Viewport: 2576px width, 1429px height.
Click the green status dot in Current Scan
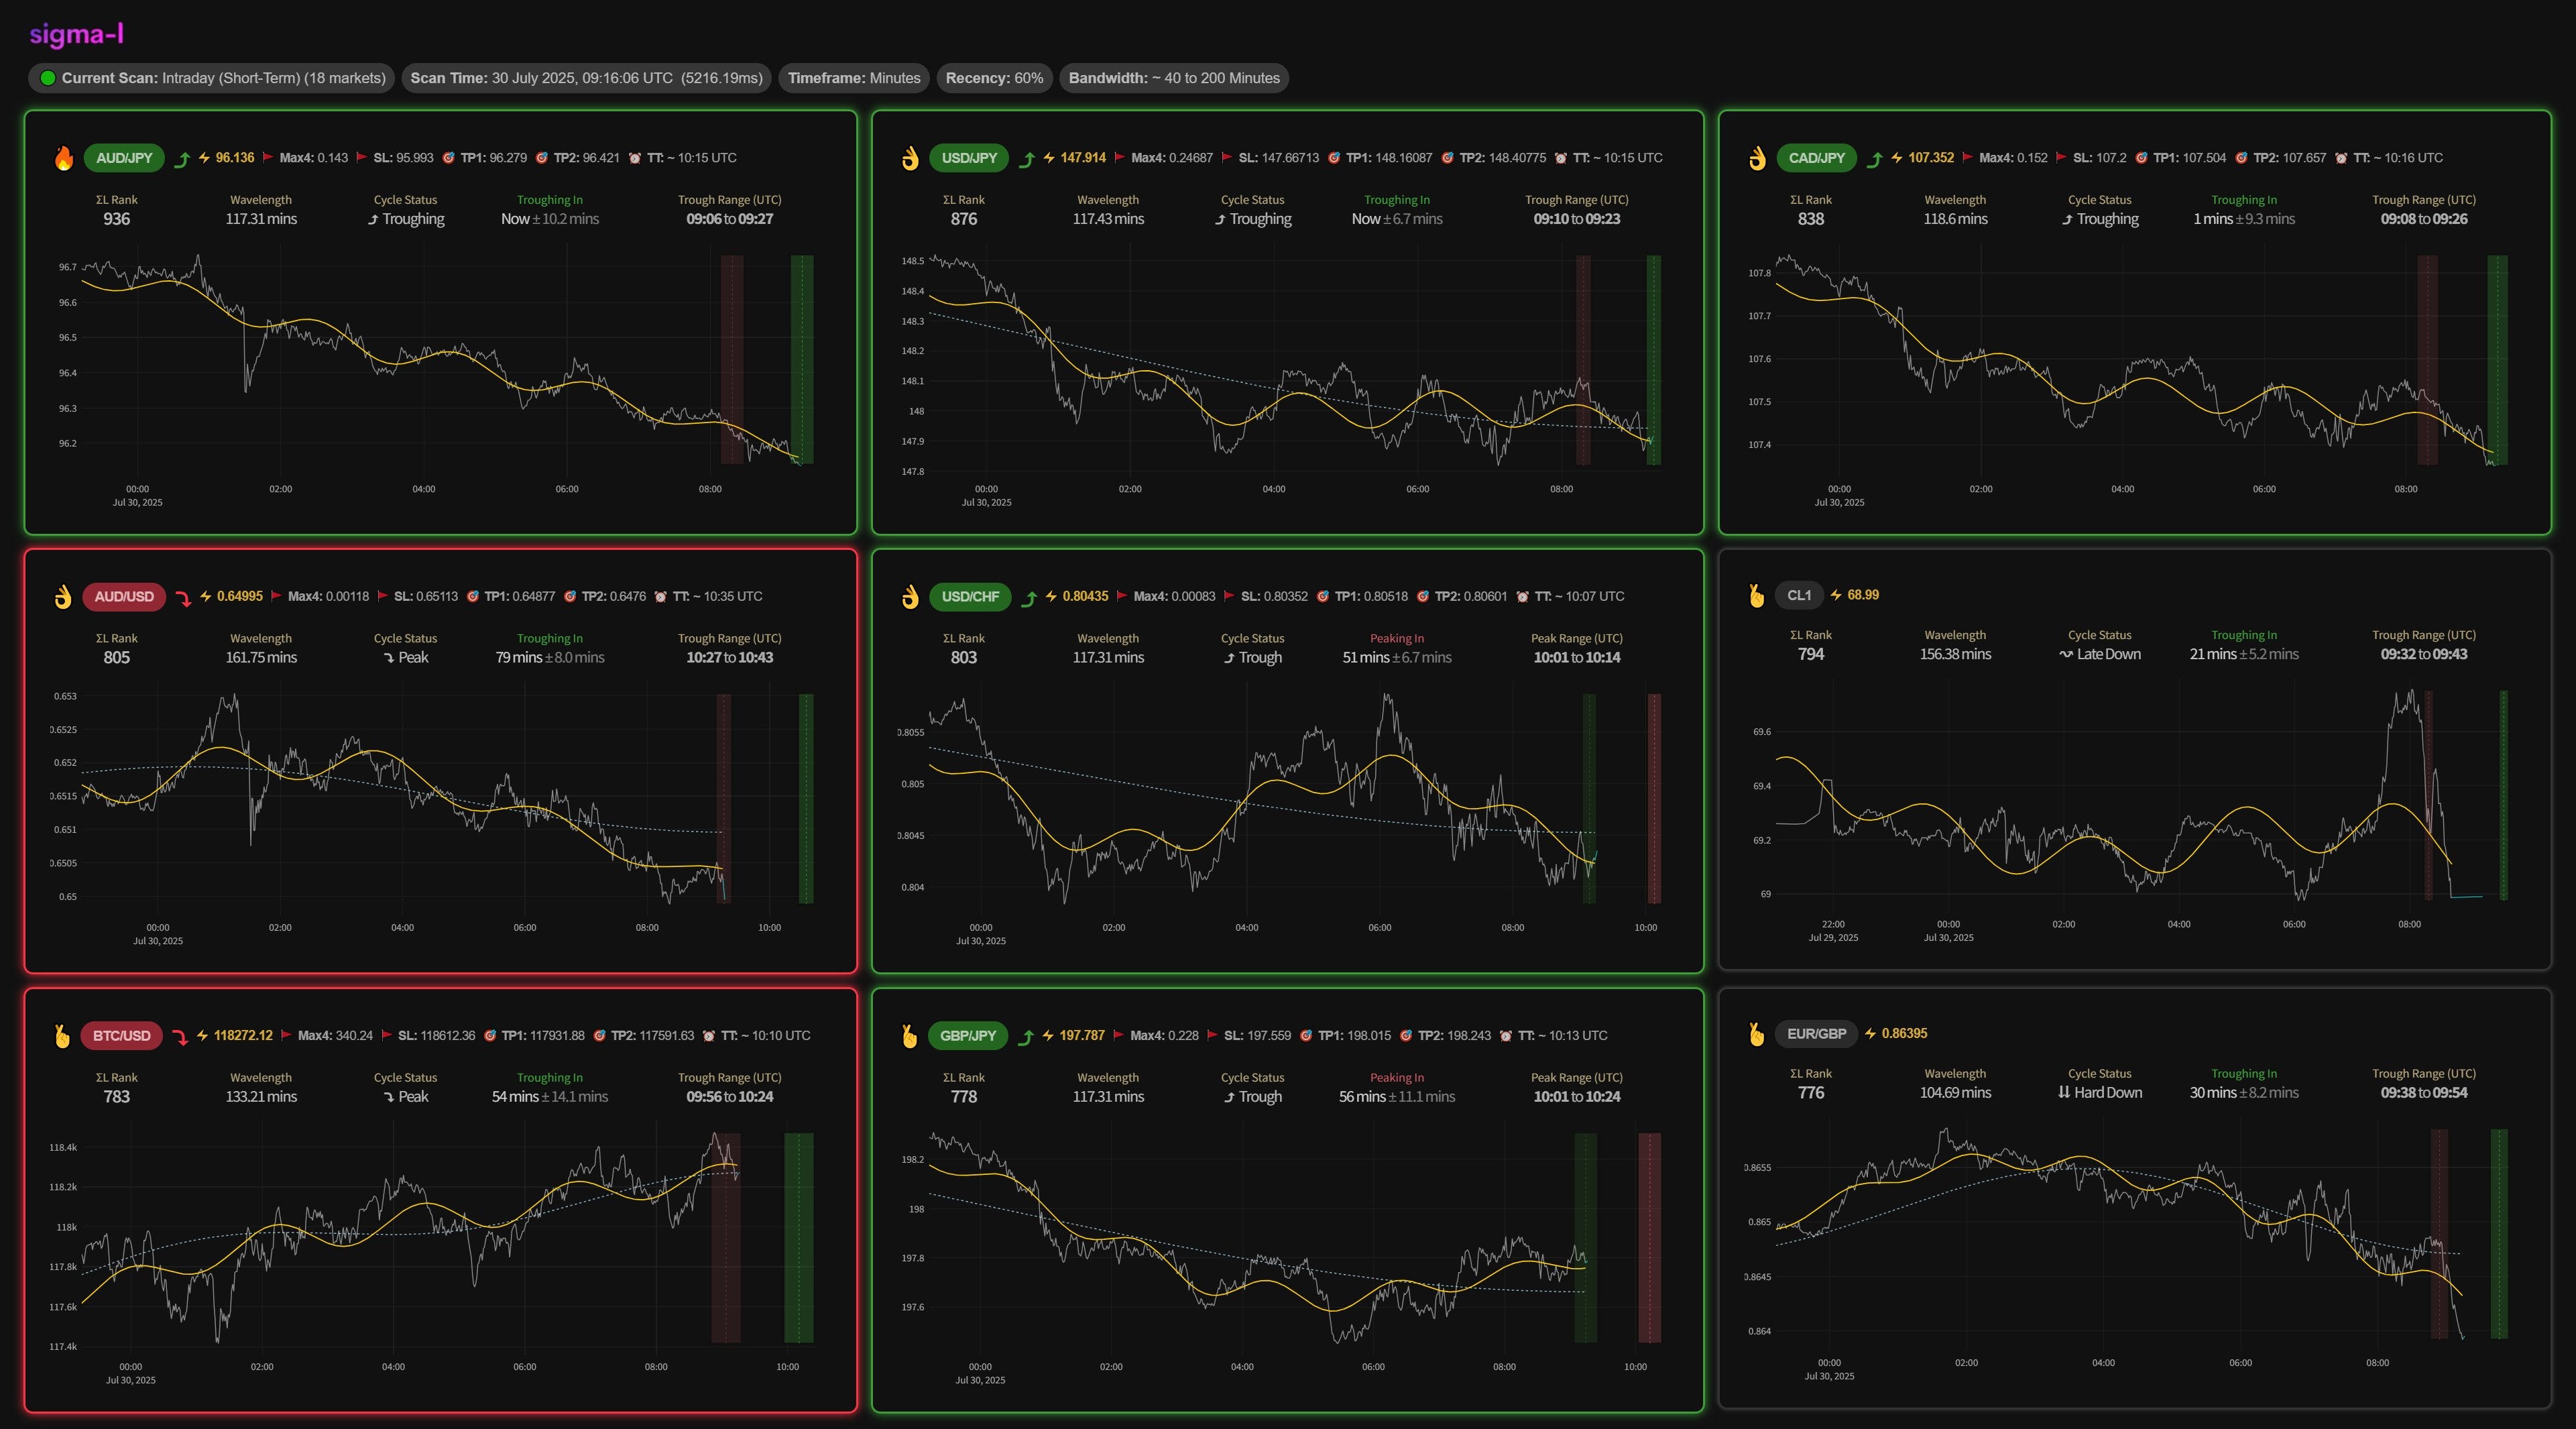[47, 78]
